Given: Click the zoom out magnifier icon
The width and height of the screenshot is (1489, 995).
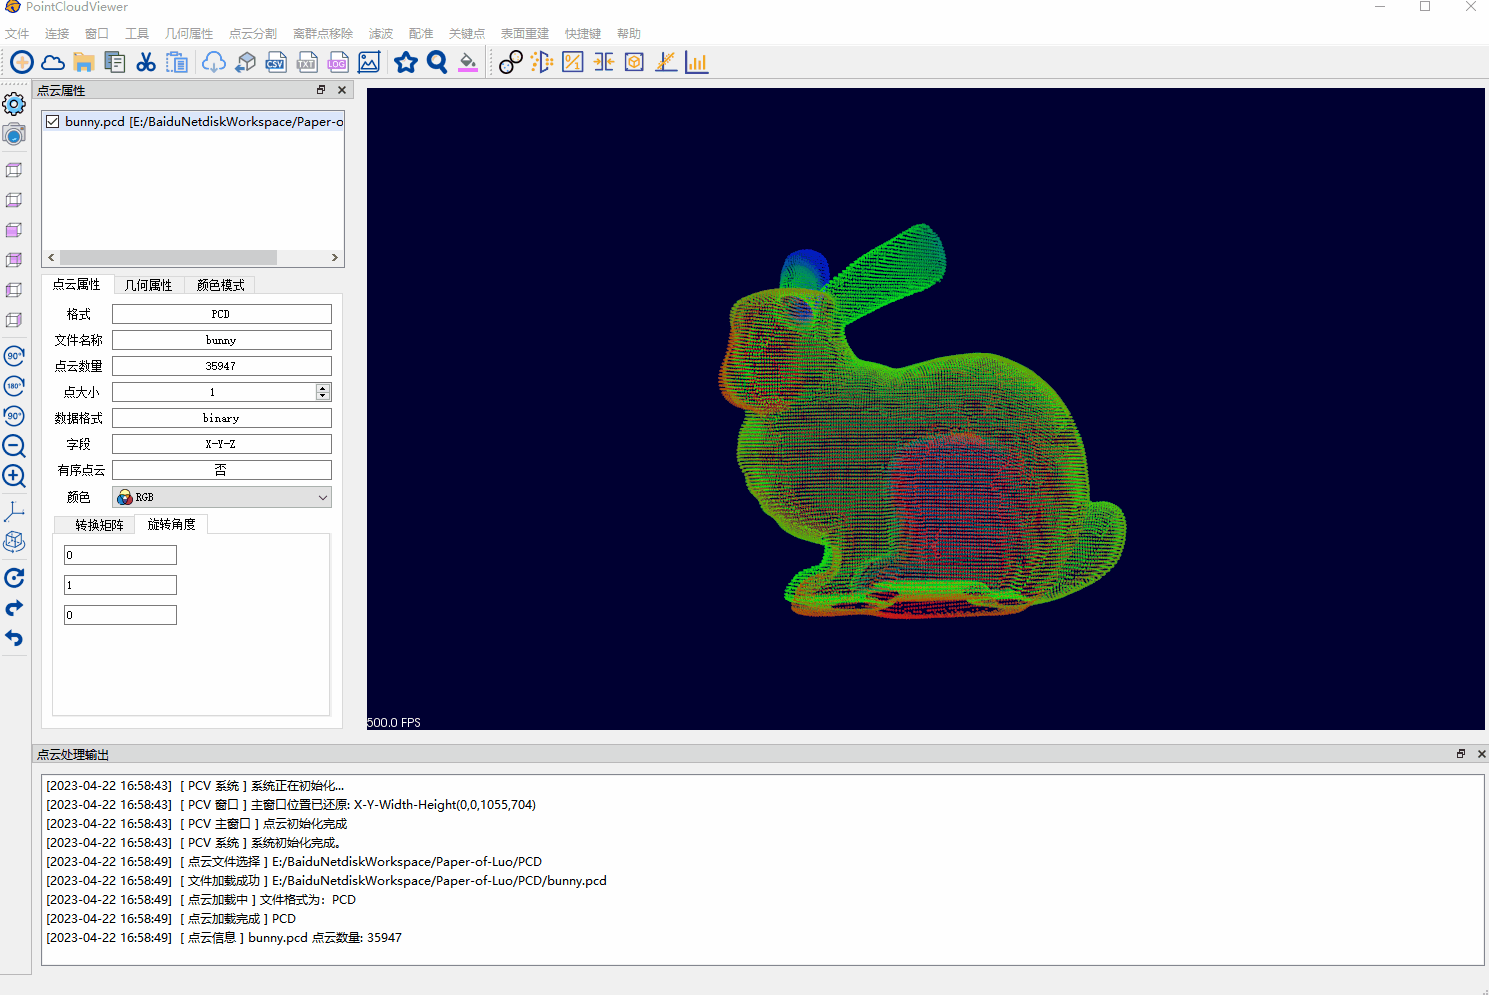Looking at the screenshot, I should point(14,446).
